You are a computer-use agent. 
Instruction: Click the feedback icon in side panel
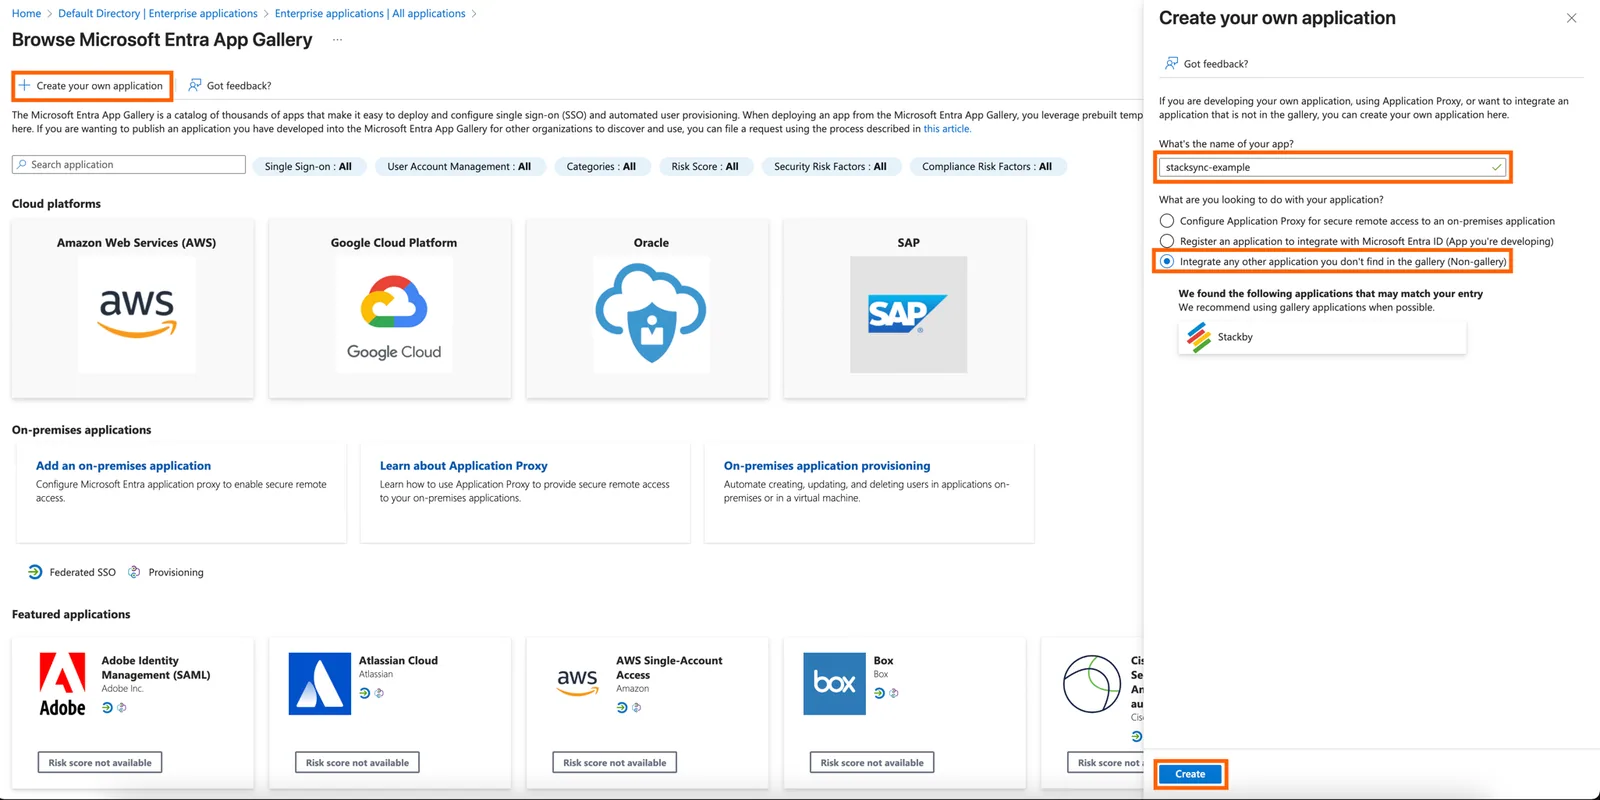pos(1171,63)
